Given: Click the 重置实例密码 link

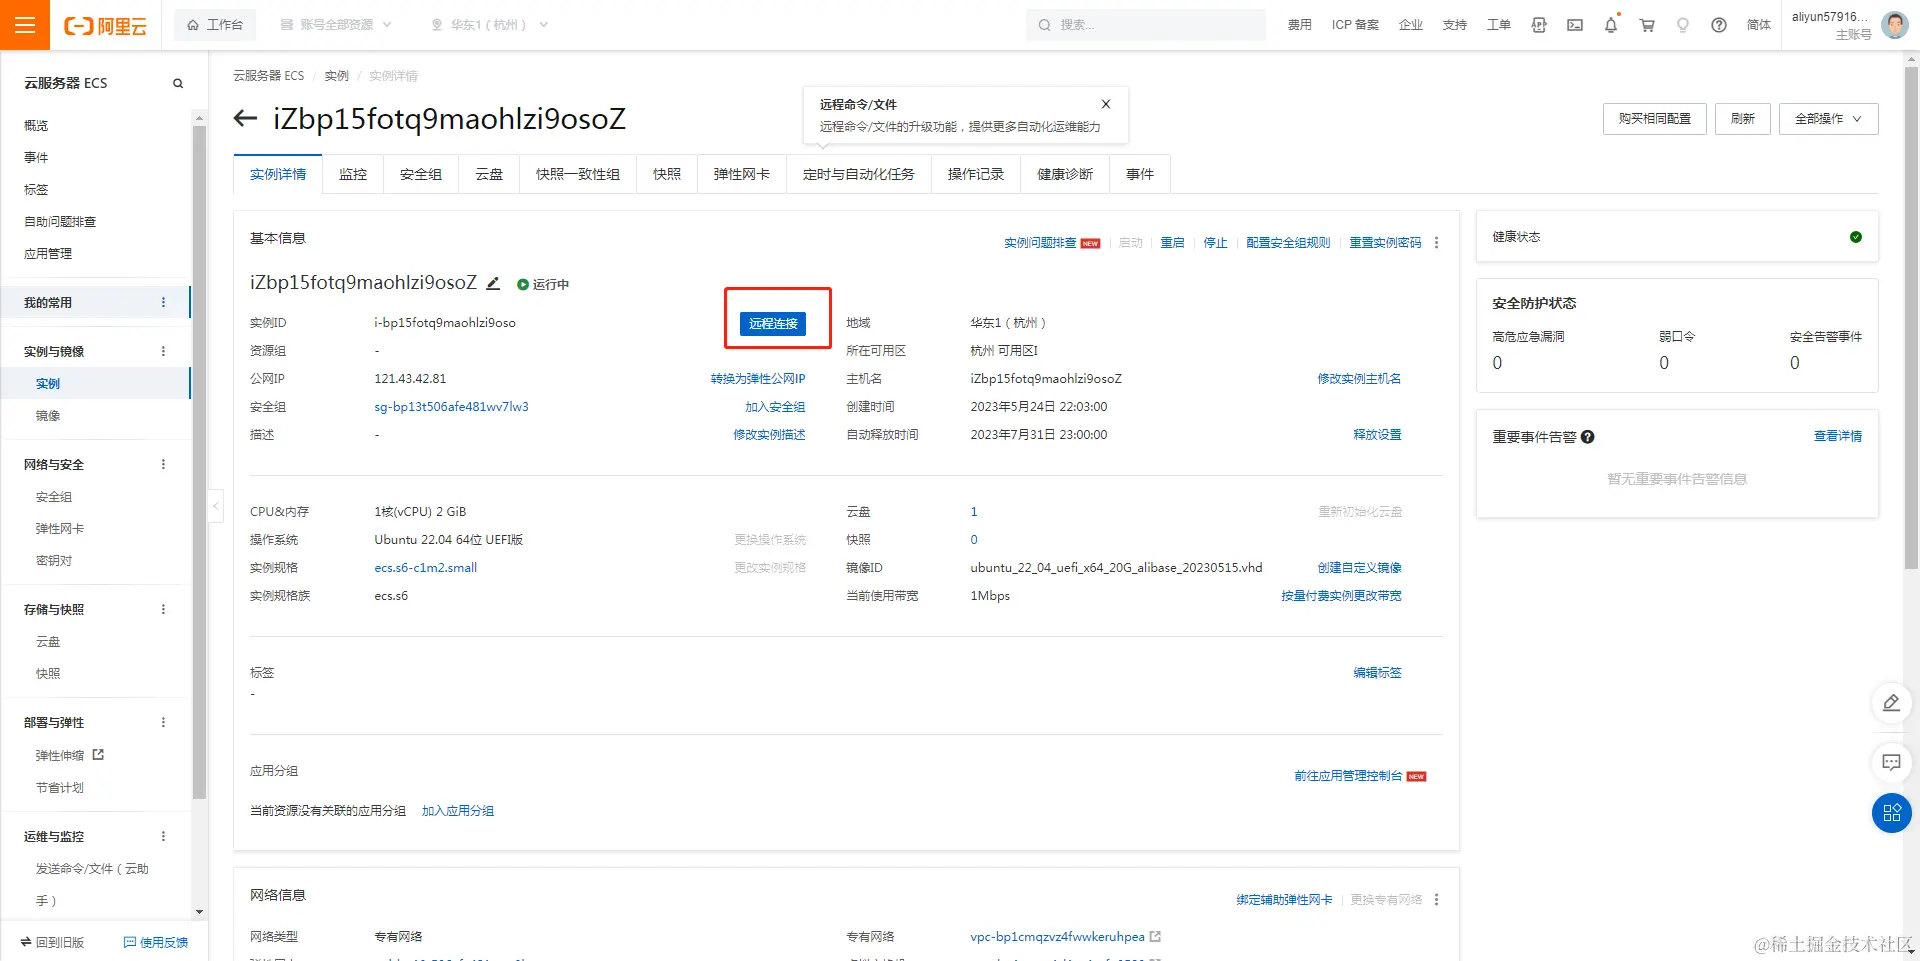Looking at the screenshot, I should [1385, 243].
